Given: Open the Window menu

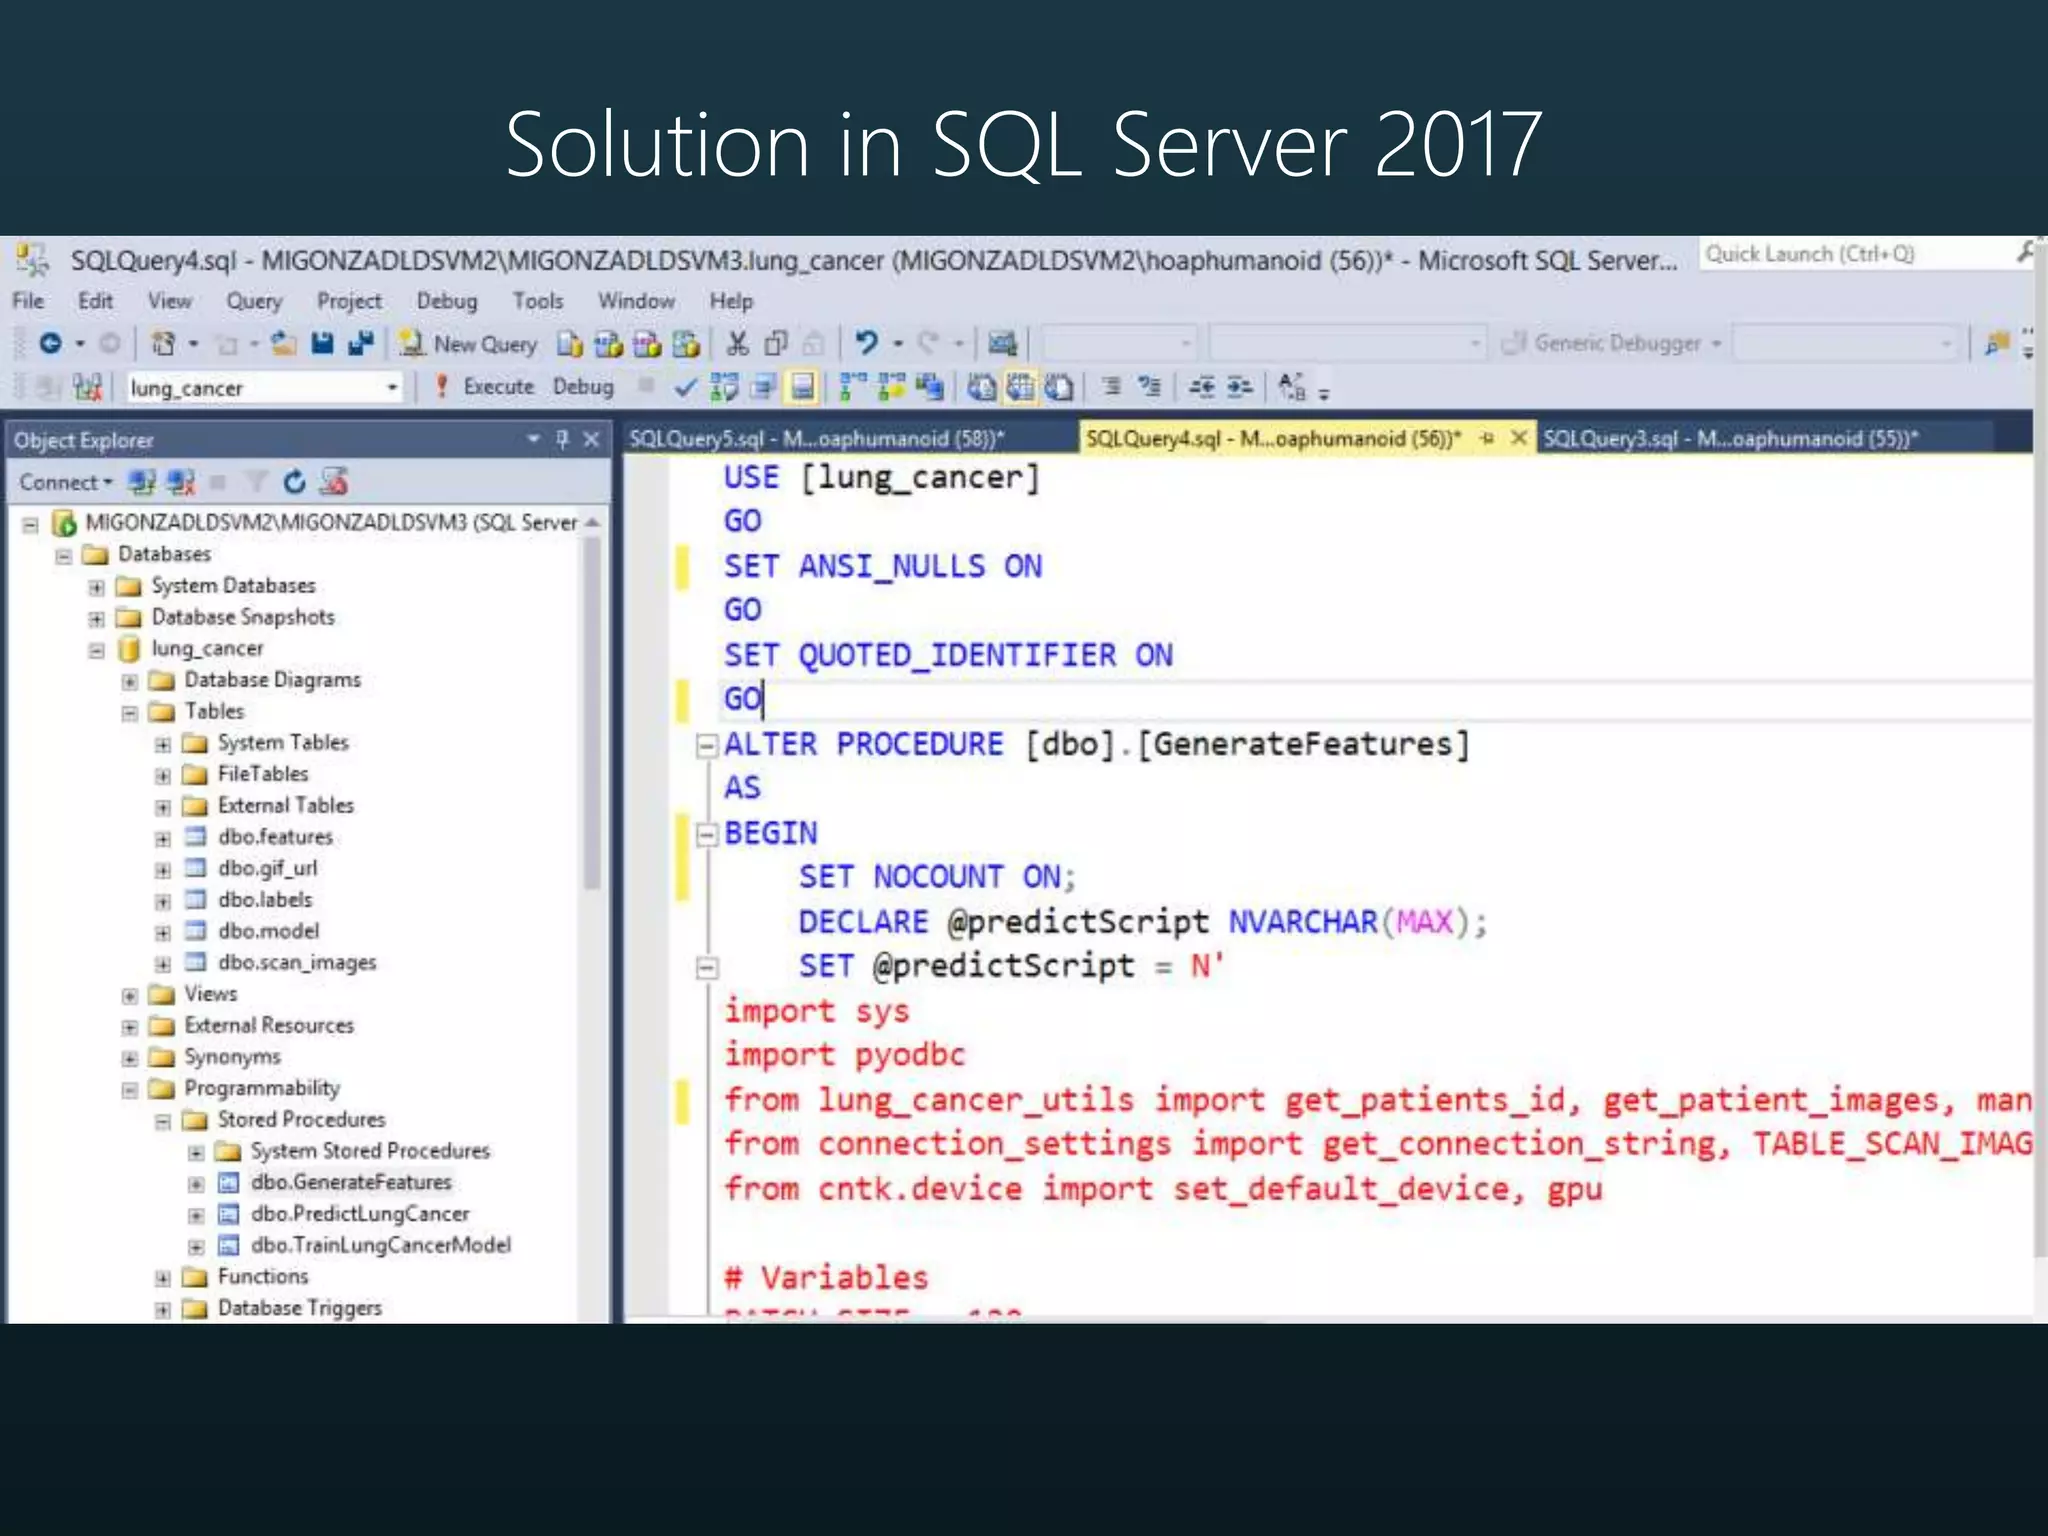Looking at the screenshot, I should coord(636,301).
